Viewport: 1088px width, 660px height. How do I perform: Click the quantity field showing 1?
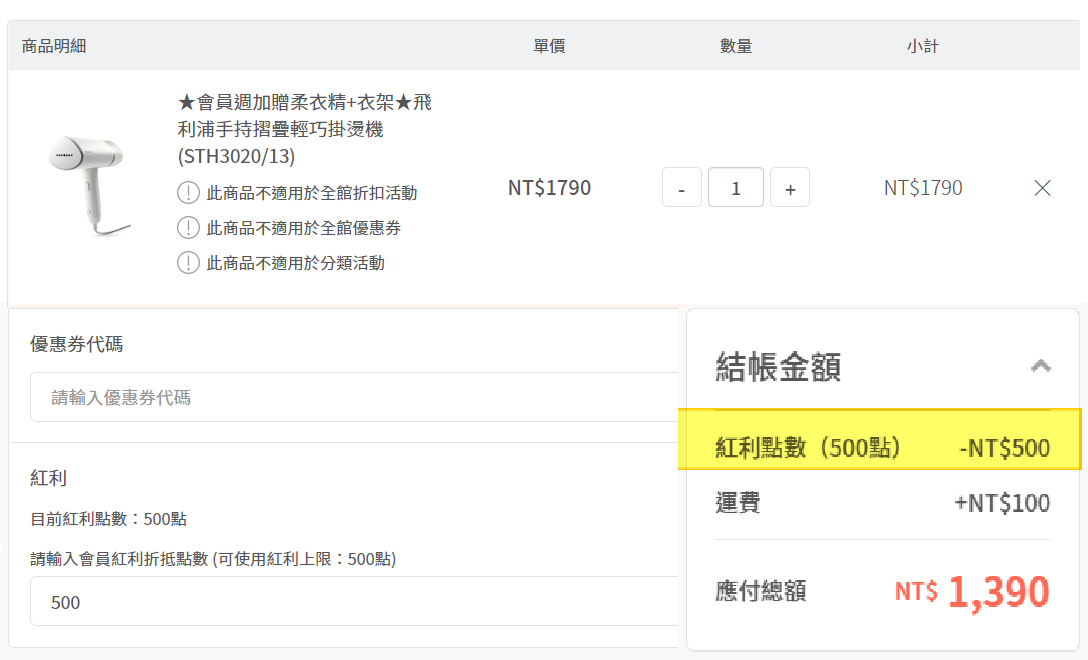[x=736, y=188]
